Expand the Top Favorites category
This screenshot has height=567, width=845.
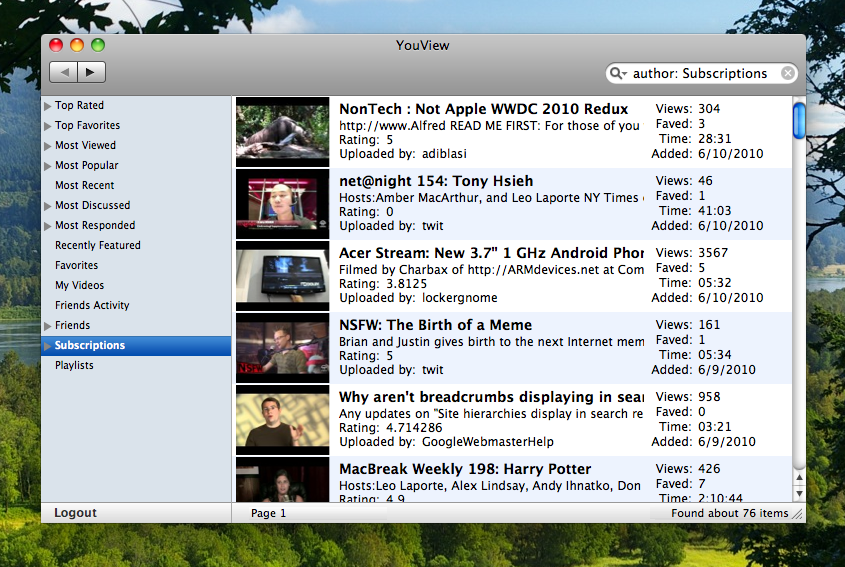click(x=47, y=126)
